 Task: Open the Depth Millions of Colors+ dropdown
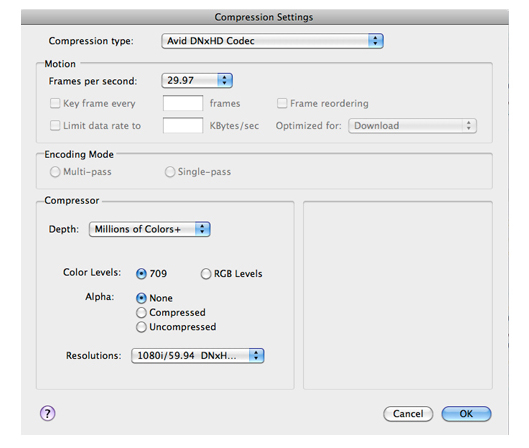(x=150, y=229)
